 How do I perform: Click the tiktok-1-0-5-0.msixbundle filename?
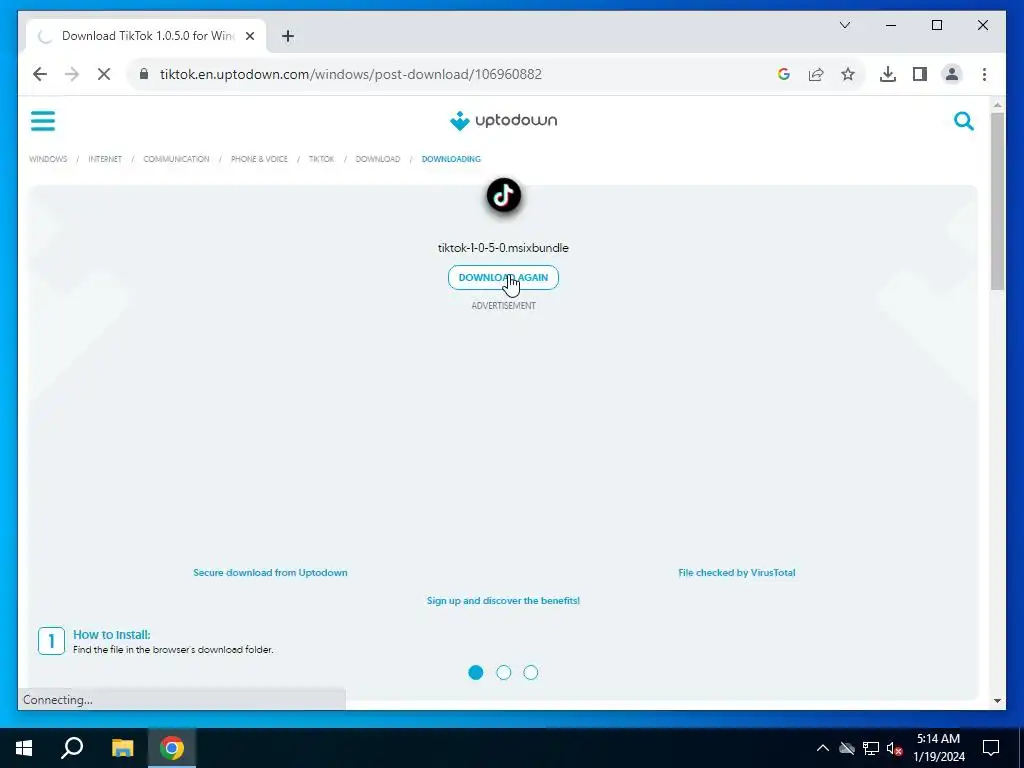click(x=504, y=248)
